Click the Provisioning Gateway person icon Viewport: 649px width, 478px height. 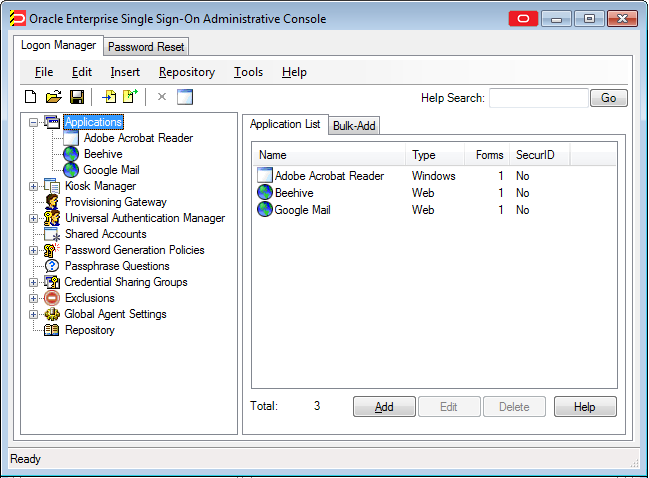[x=52, y=202]
